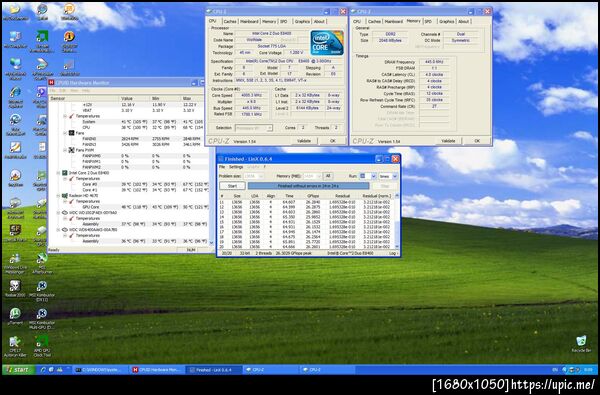The width and height of the screenshot is (600, 395).
Task: Open Graphics tab in memory-timings CPU-Z window
Action: [x=447, y=21]
